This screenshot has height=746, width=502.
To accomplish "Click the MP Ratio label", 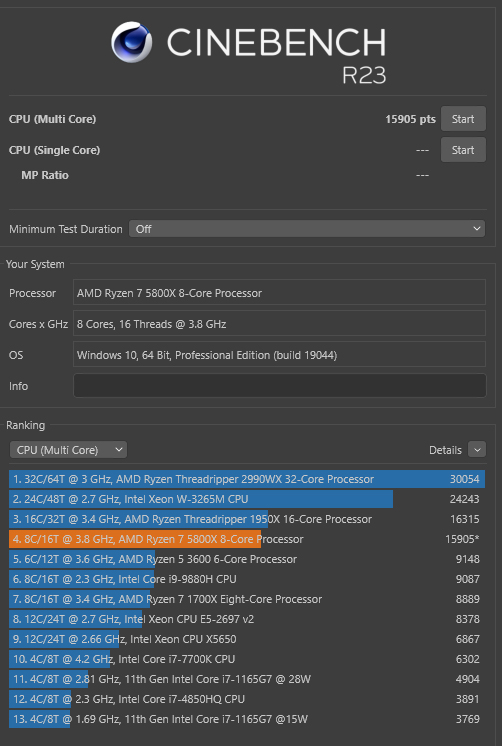I will [x=45, y=175].
